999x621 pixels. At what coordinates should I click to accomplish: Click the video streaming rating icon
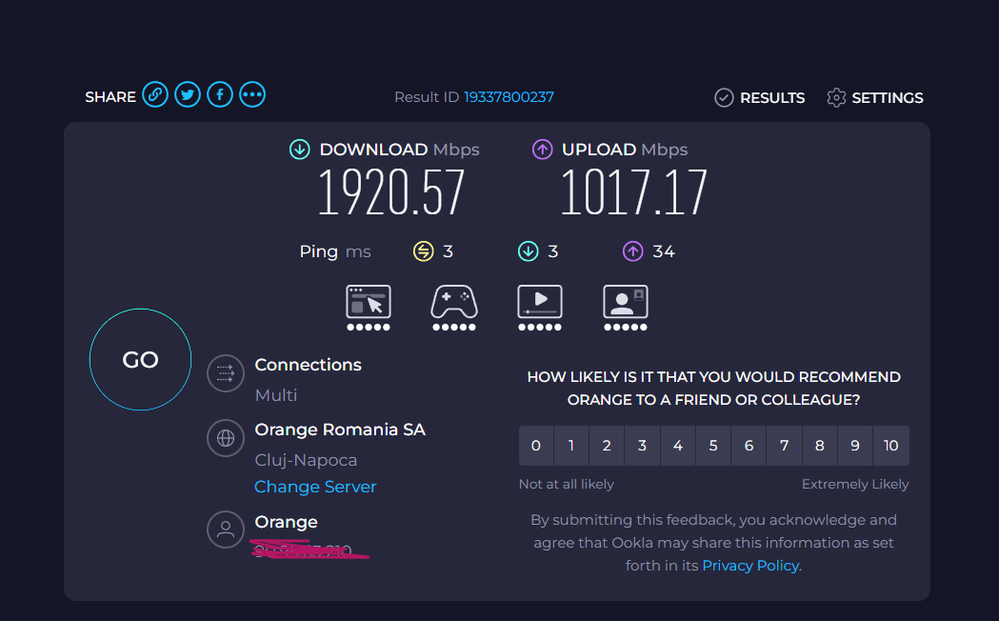540,308
